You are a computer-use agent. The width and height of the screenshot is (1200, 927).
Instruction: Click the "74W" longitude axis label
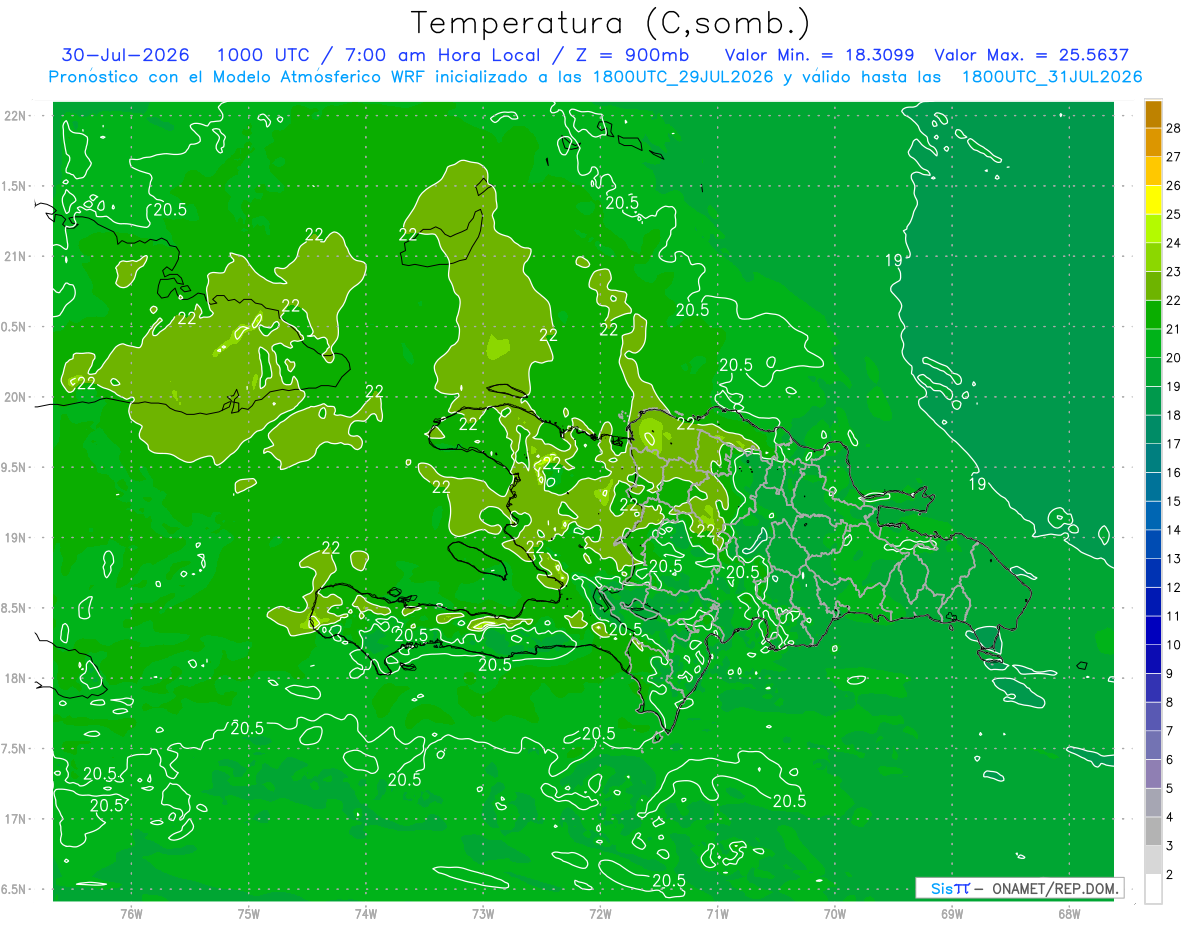[x=366, y=913]
